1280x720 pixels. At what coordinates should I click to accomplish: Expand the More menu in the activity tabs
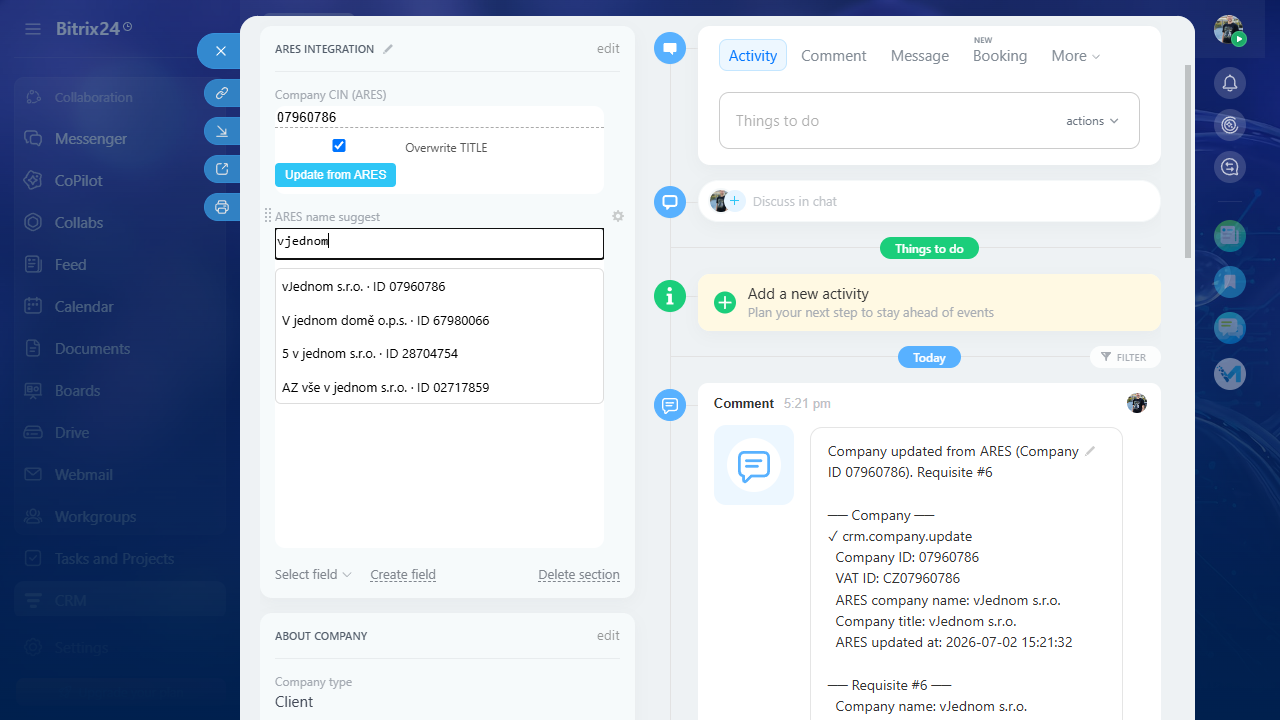tap(1076, 56)
